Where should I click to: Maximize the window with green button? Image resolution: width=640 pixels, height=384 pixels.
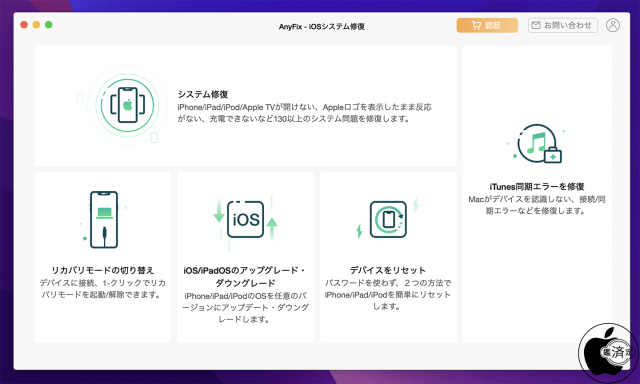pyautogui.click(x=49, y=25)
